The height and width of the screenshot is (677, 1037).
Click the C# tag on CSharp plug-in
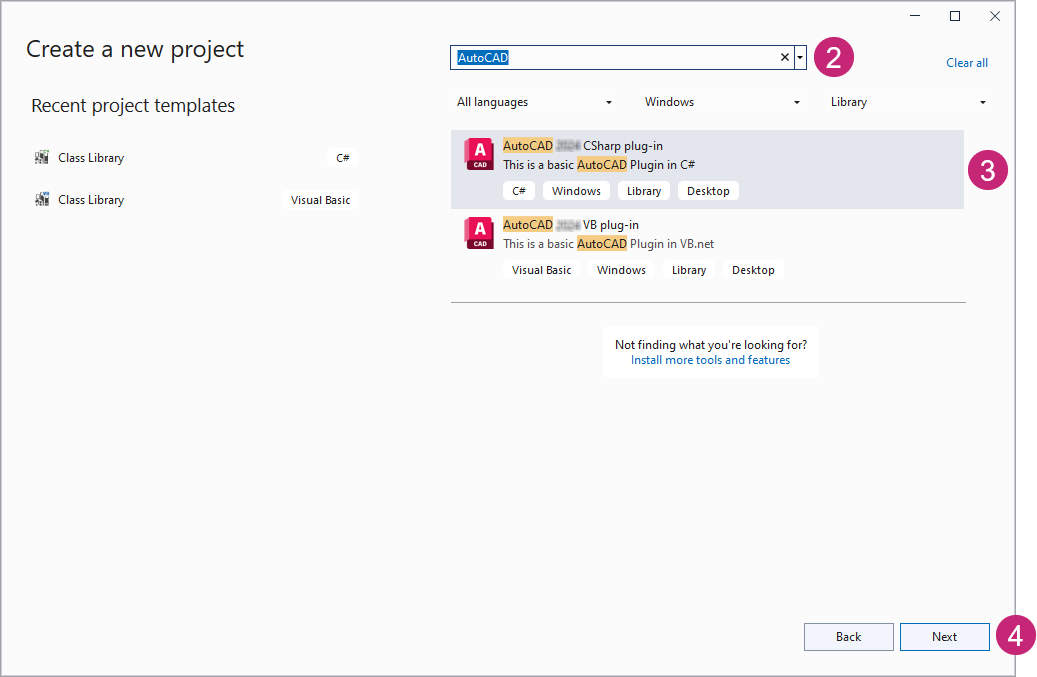(x=519, y=191)
